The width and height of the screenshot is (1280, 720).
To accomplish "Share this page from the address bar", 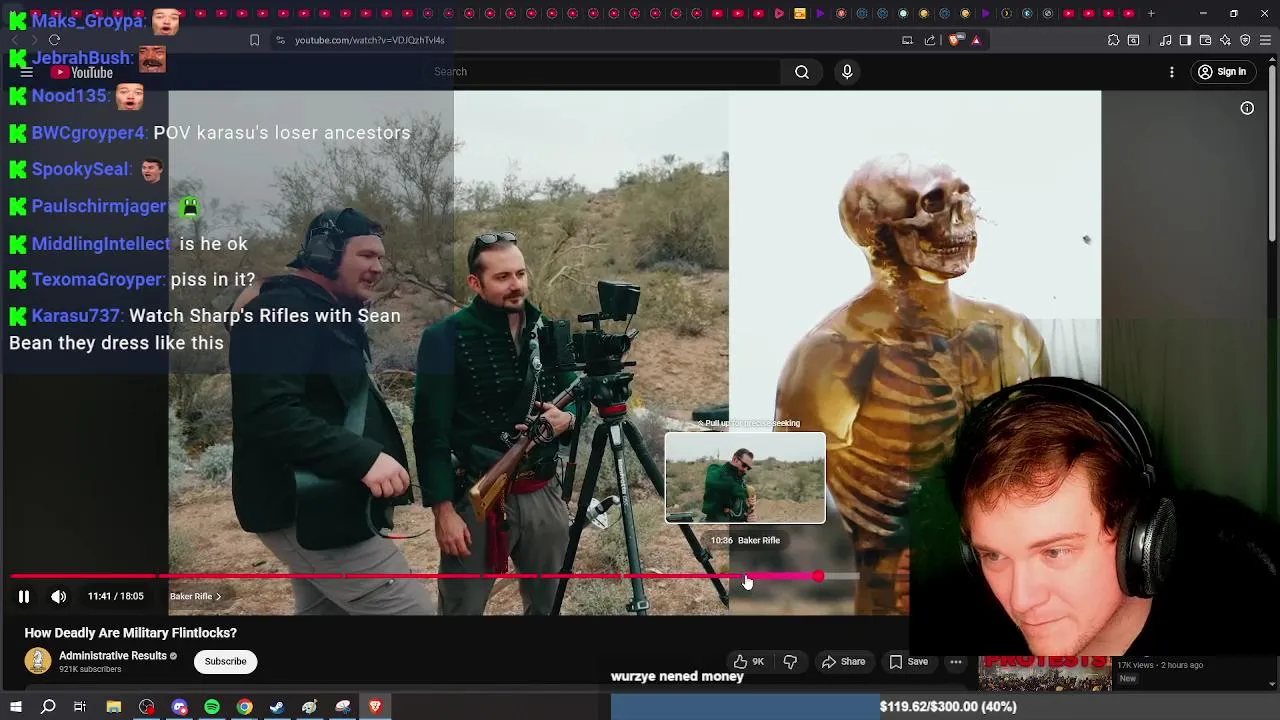I will click(930, 40).
